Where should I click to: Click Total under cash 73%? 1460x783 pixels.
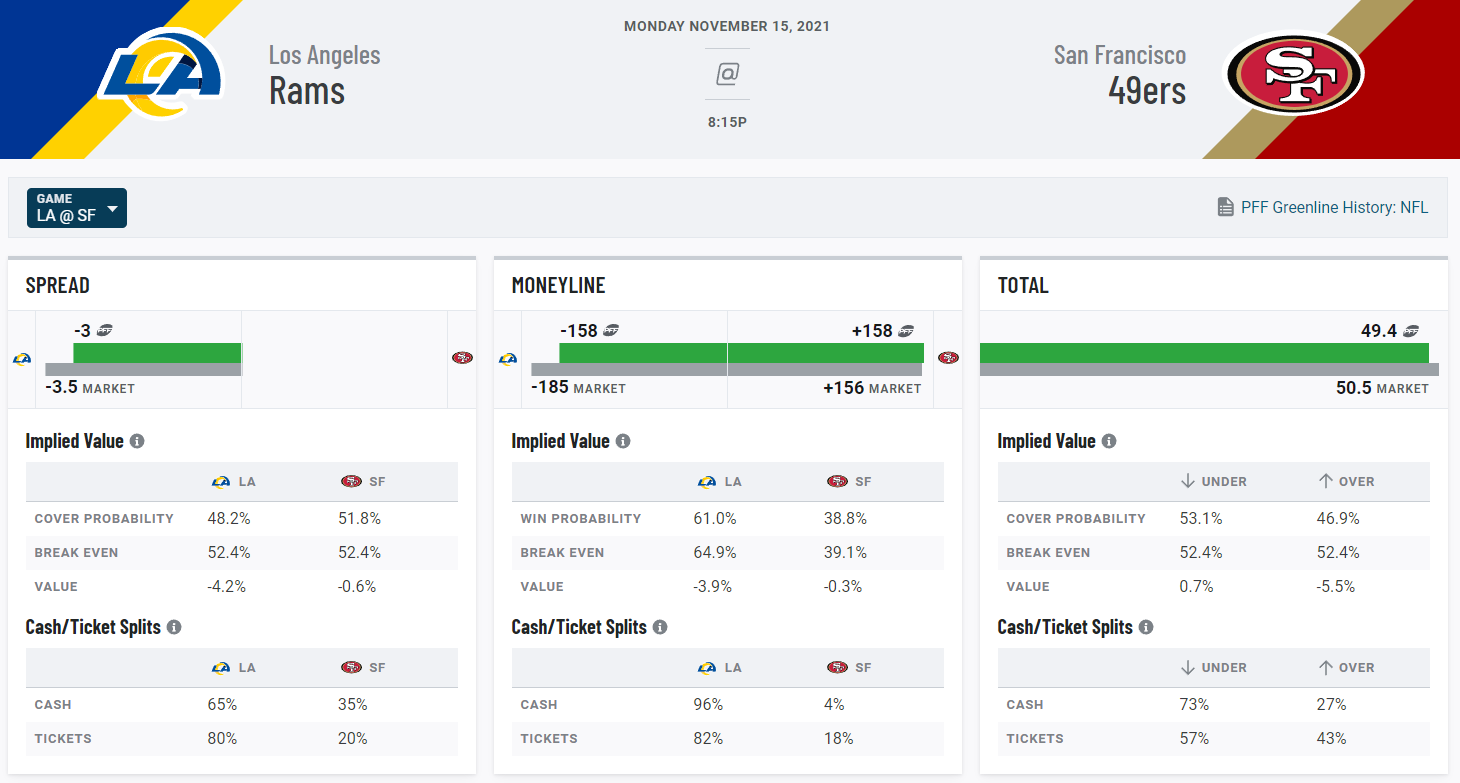coord(1194,704)
